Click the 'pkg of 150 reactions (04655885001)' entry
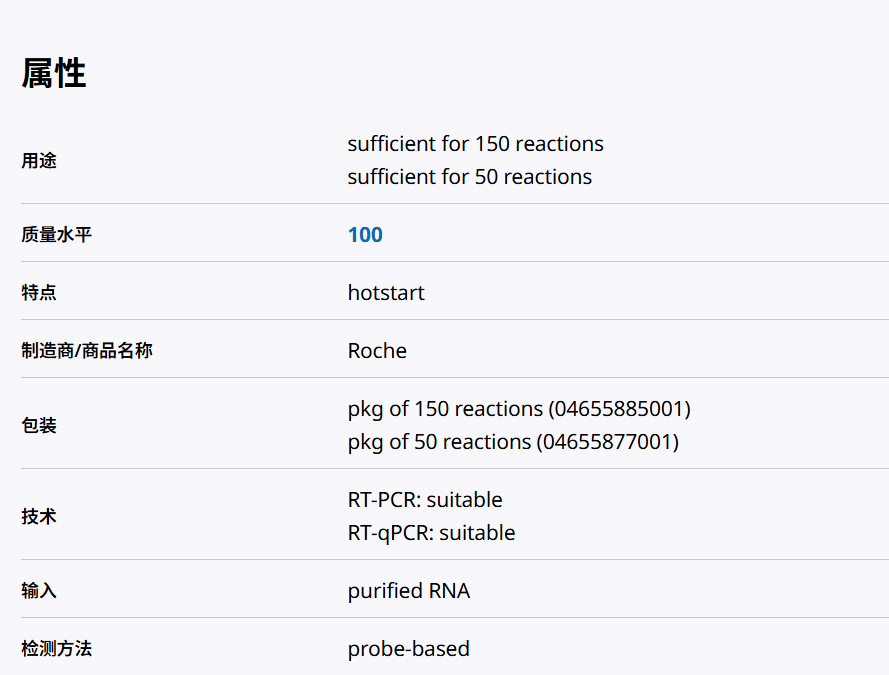 point(519,409)
